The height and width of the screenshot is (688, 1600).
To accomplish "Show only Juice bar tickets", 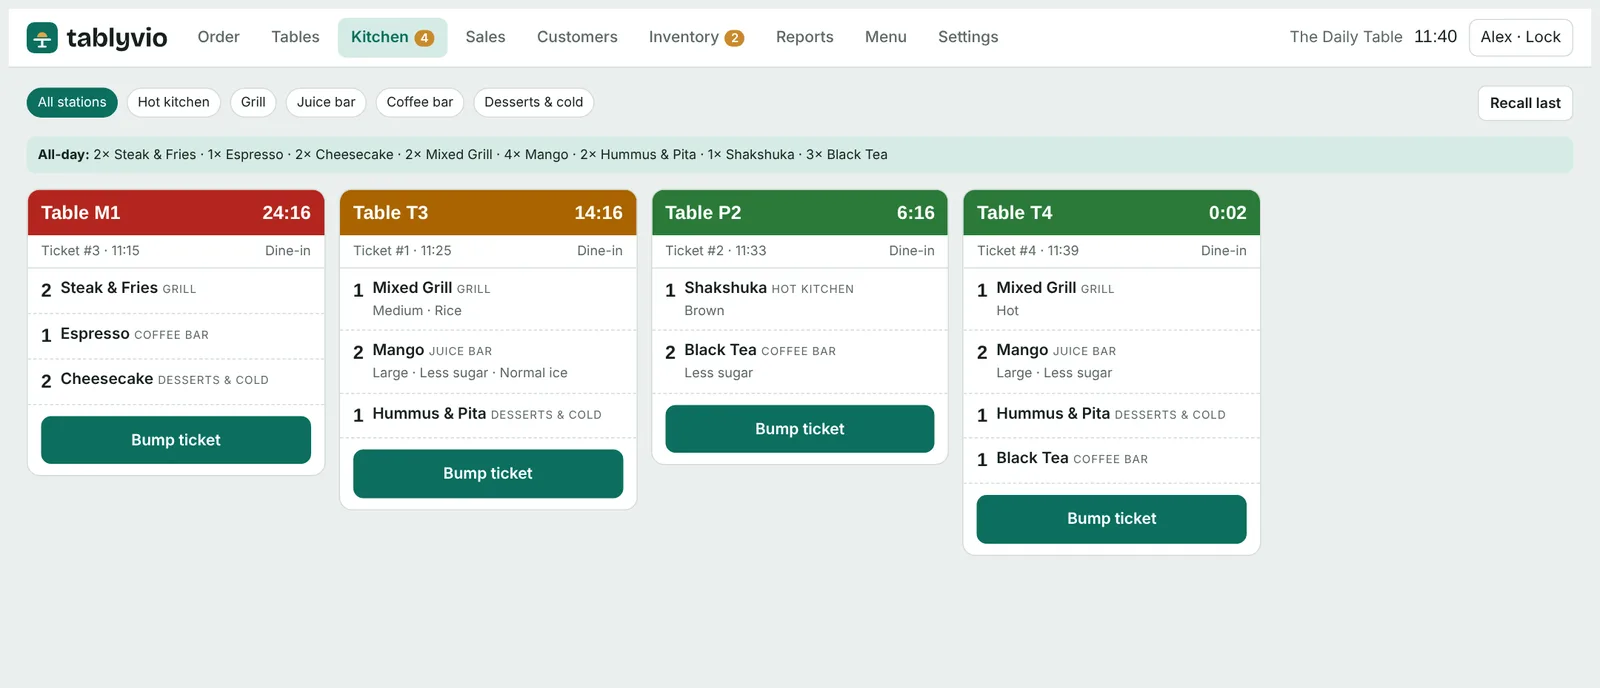I will (326, 102).
